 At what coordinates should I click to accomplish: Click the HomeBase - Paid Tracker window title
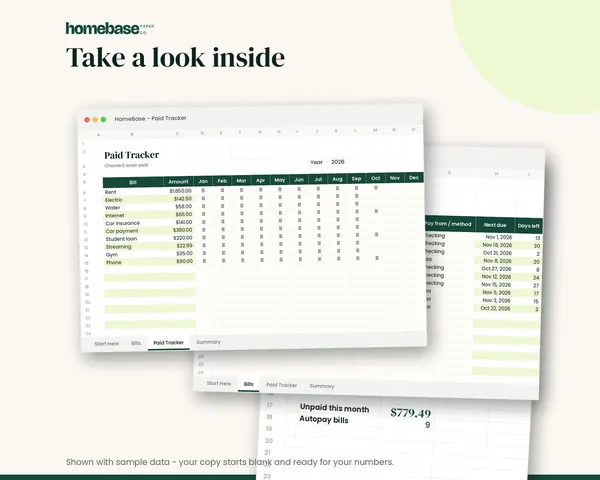(x=150, y=118)
